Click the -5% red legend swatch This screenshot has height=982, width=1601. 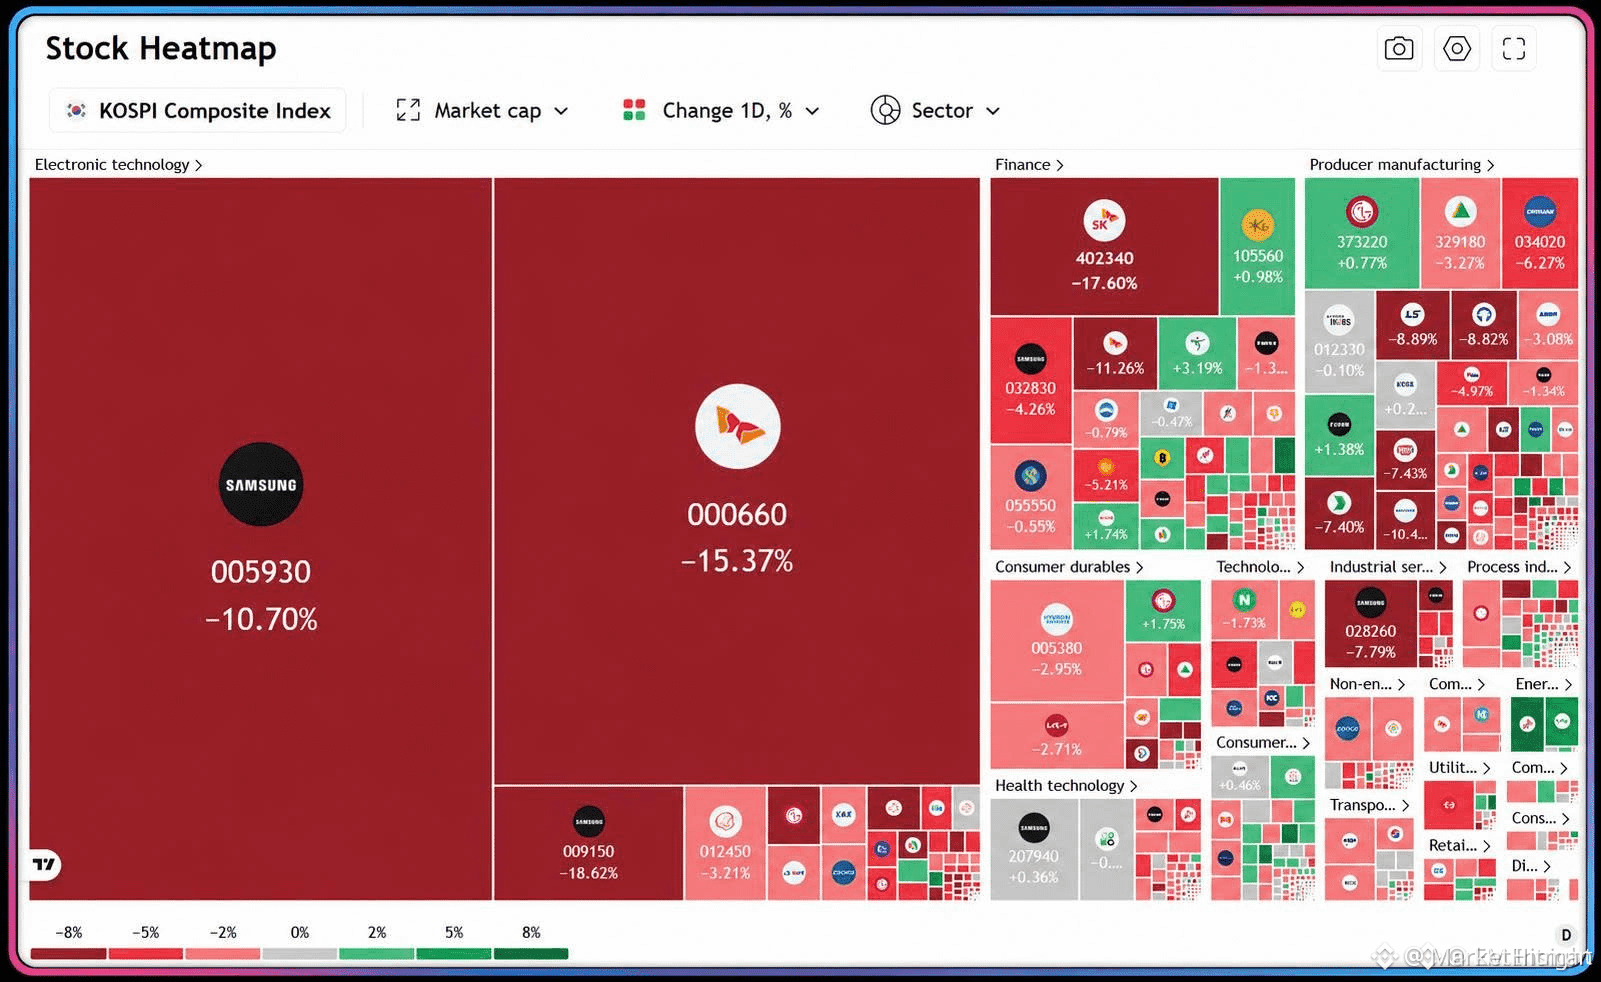(x=145, y=954)
